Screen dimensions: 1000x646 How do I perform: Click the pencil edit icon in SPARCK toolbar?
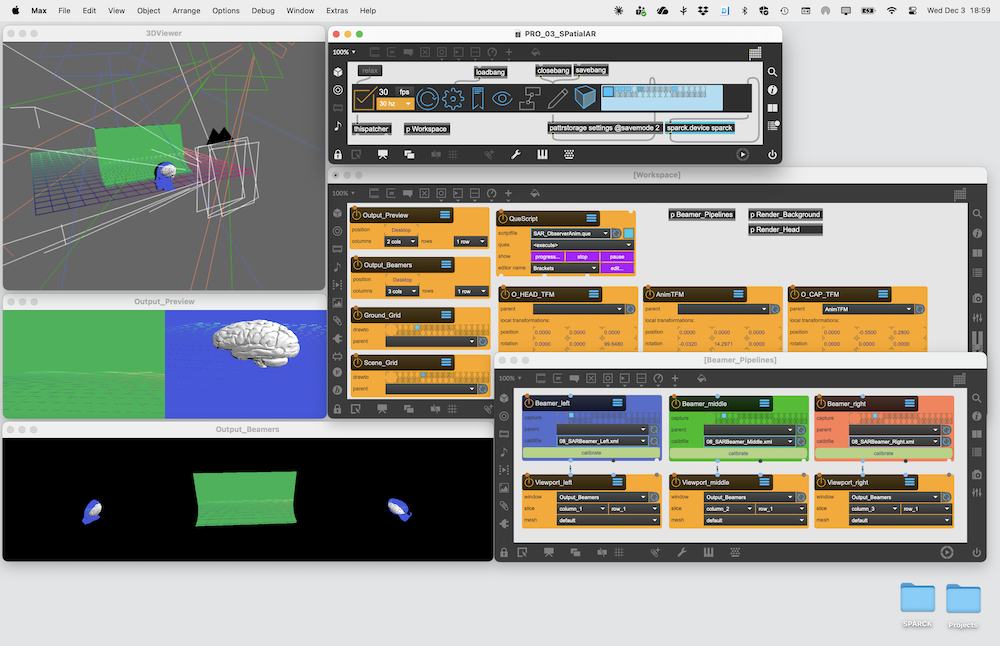point(557,98)
